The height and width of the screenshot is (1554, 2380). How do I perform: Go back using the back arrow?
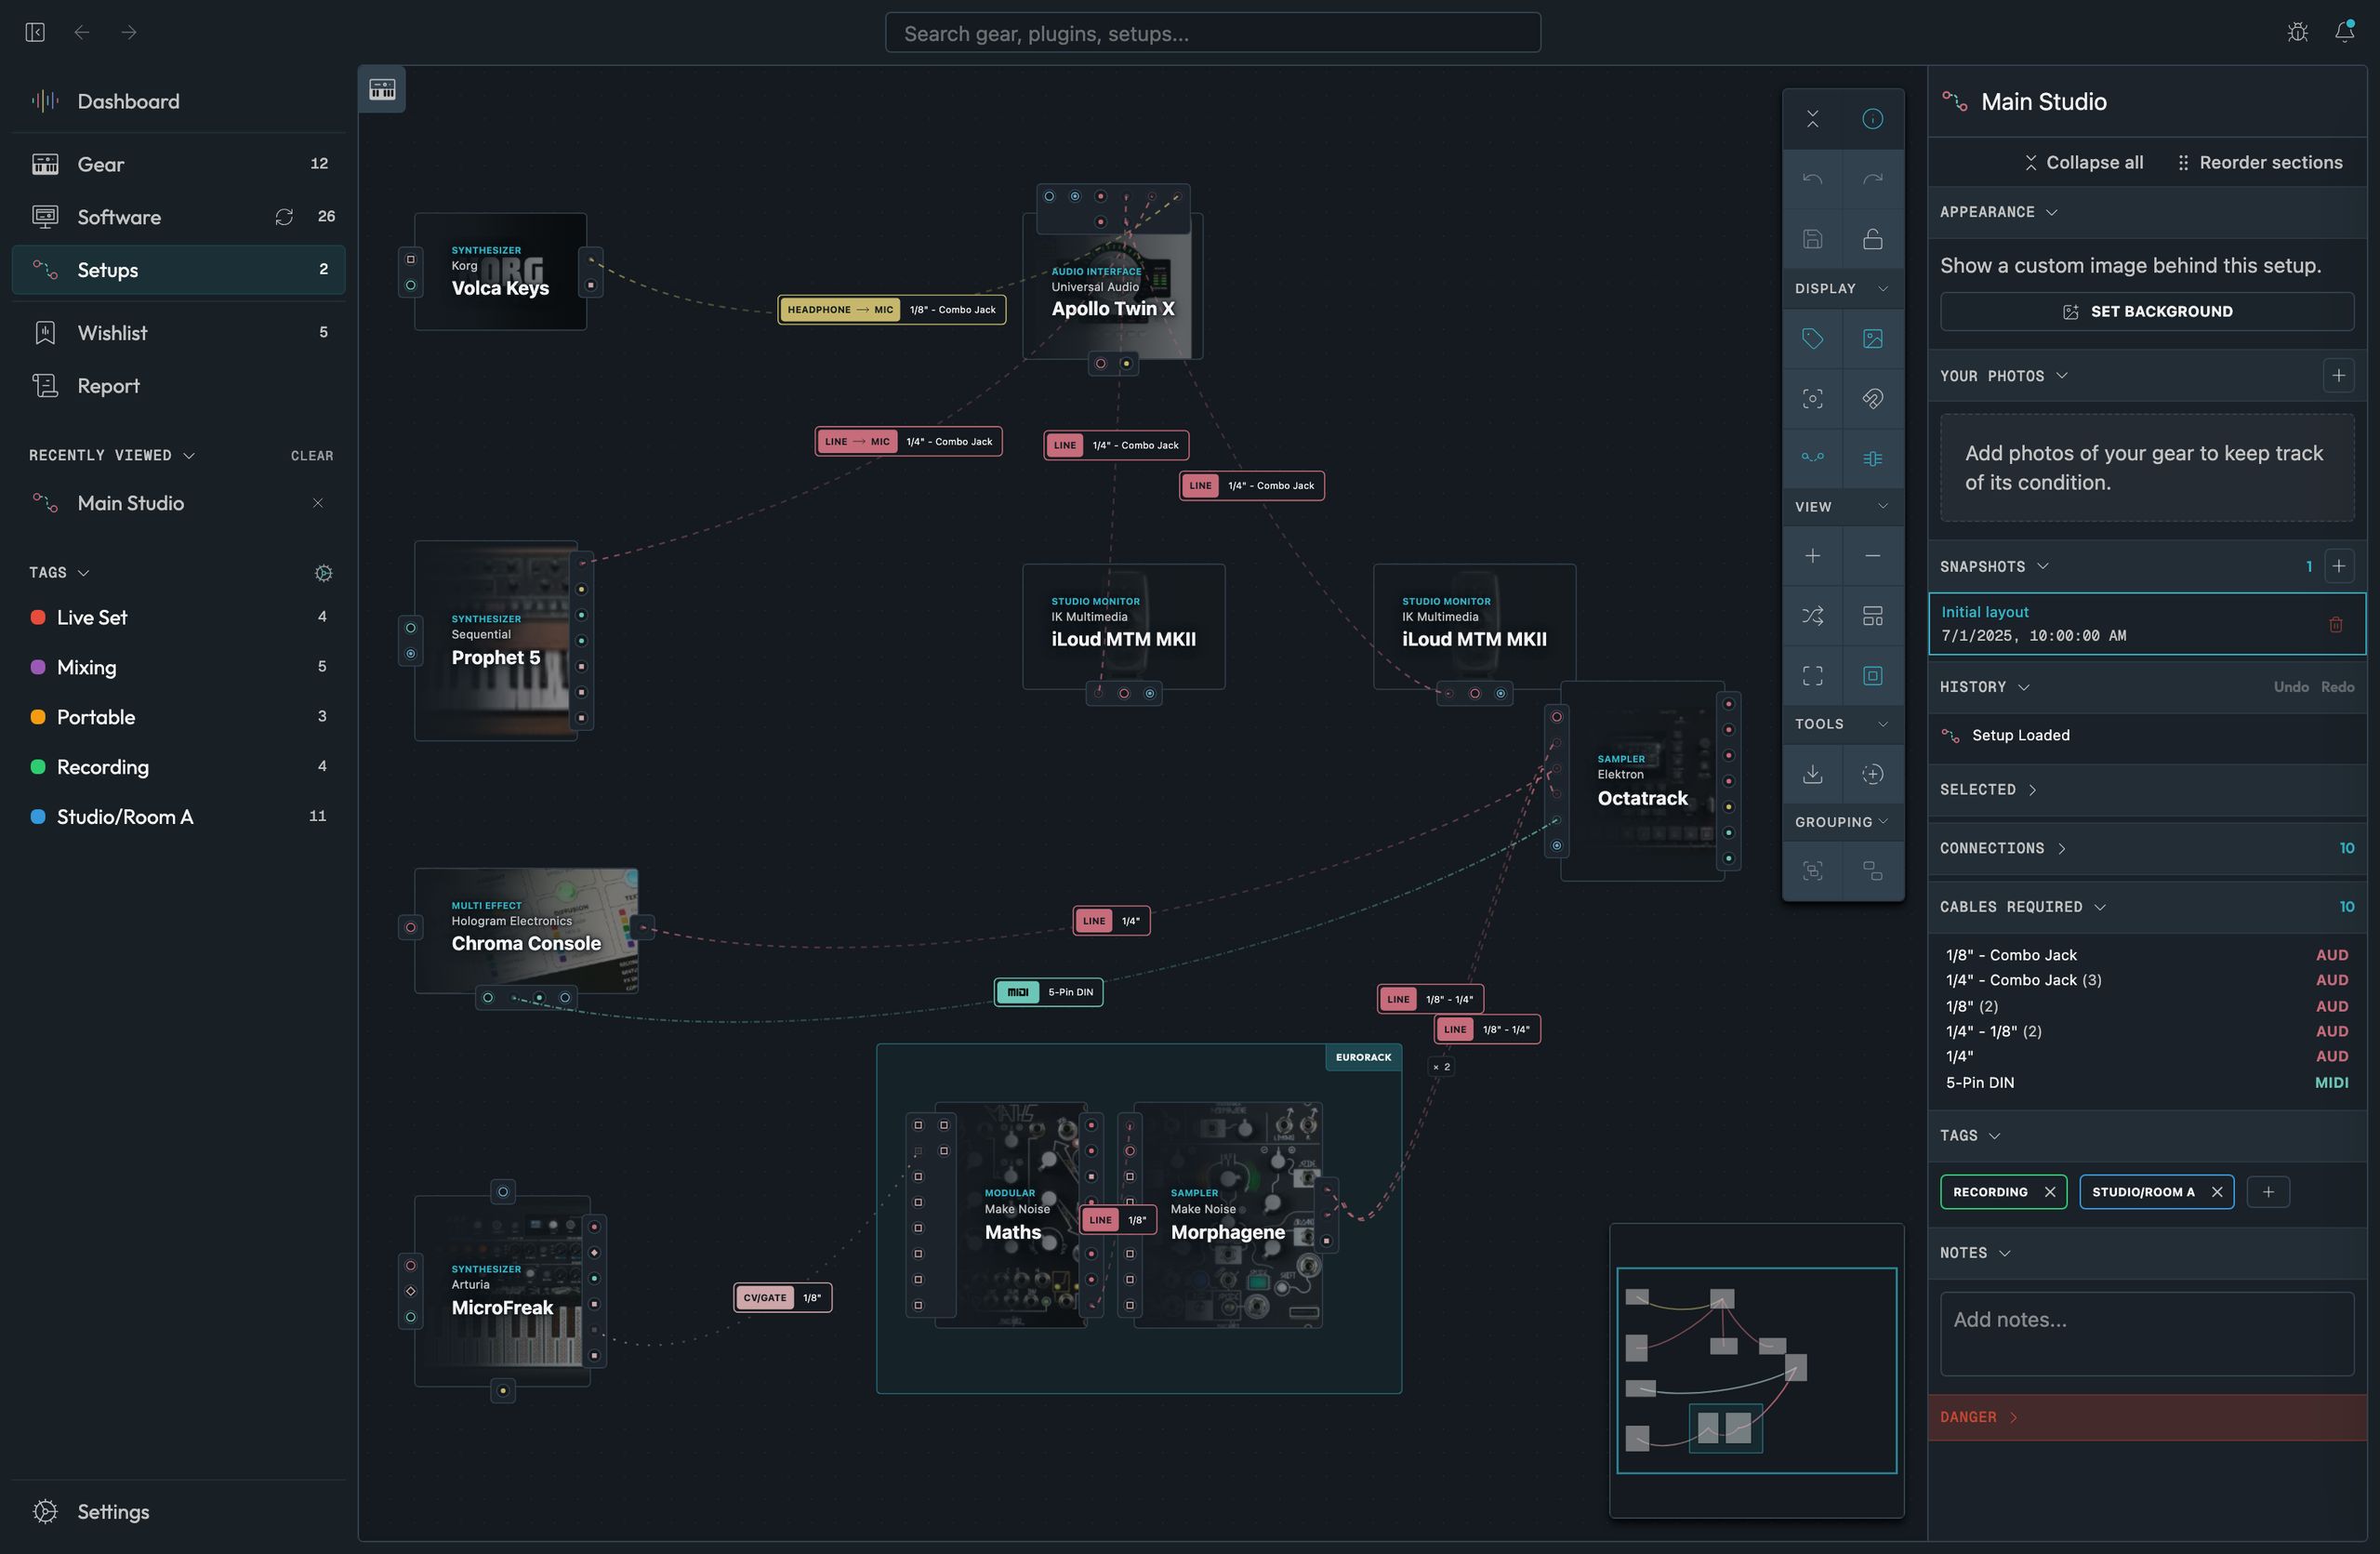[82, 32]
